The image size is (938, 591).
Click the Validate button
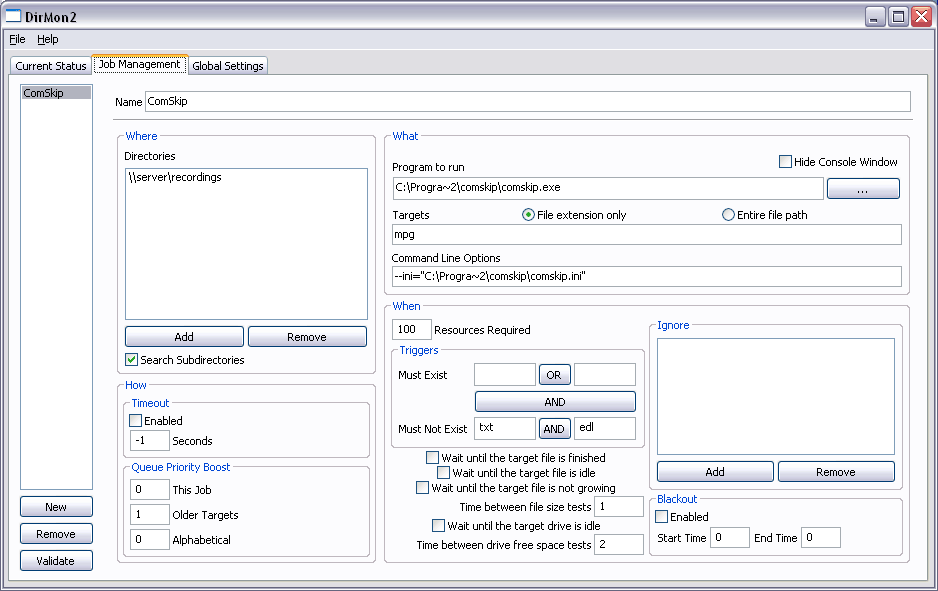coord(56,561)
